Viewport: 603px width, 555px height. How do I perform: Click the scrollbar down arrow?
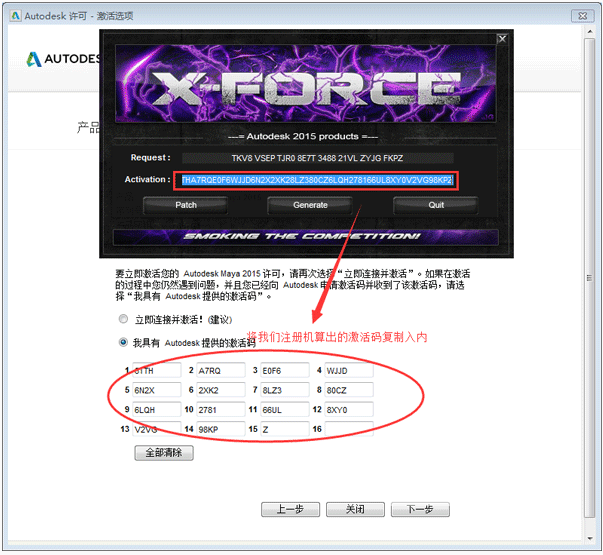click(x=589, y=538)
